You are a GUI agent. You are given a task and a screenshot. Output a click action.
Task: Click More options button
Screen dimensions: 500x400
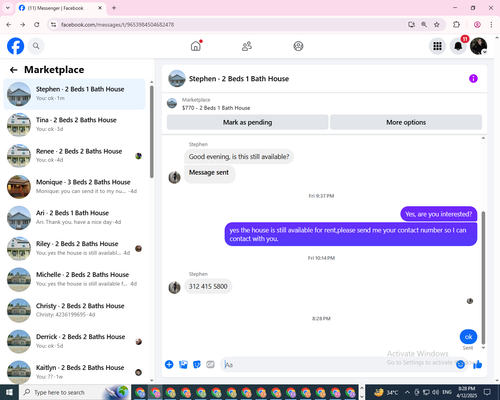pyautogui.click(x=406, y=122)
